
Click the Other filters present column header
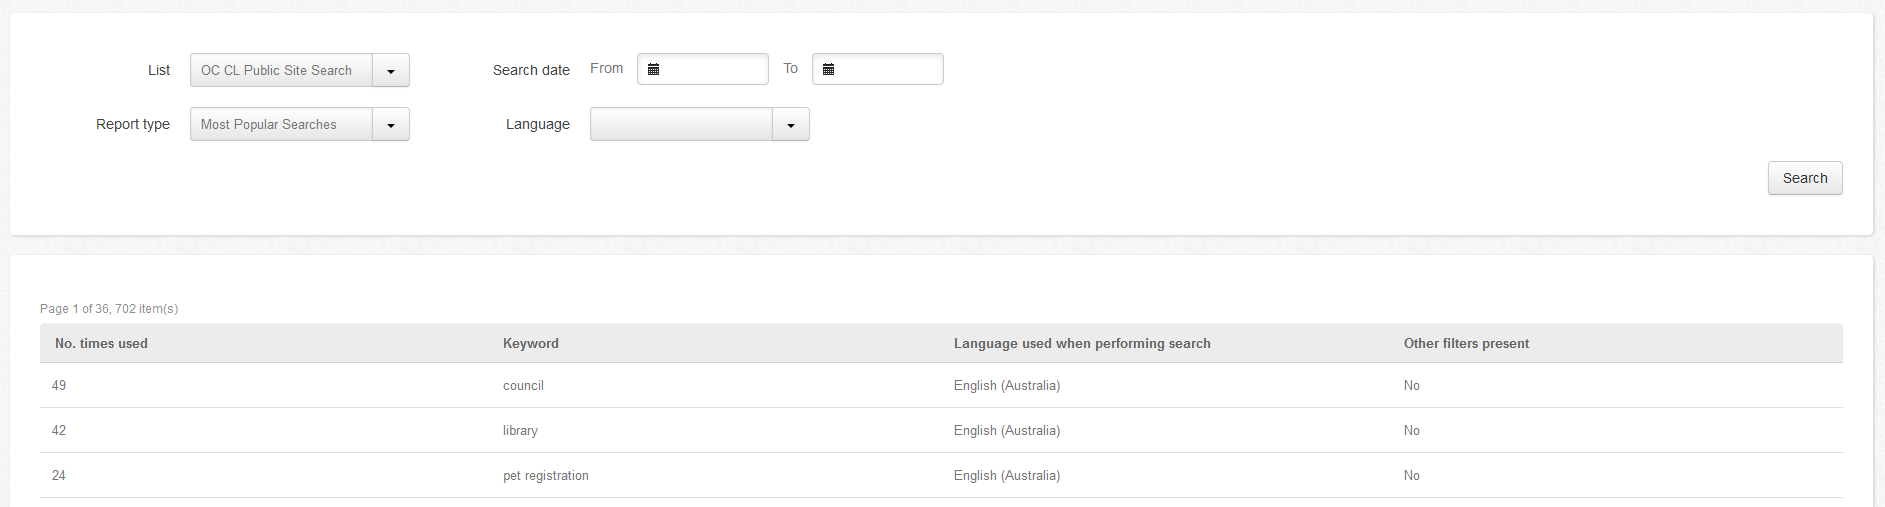click(x=1466, y=343)
